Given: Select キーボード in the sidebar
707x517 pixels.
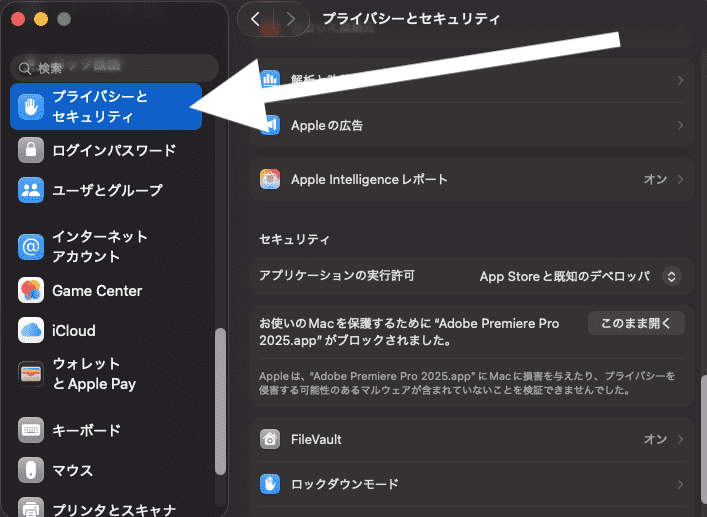Looking at the screenshot, I should tap(86, 430).
